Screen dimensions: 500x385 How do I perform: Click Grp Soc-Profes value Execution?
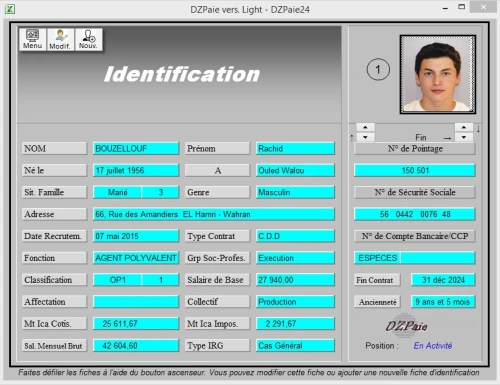[295, 258]
